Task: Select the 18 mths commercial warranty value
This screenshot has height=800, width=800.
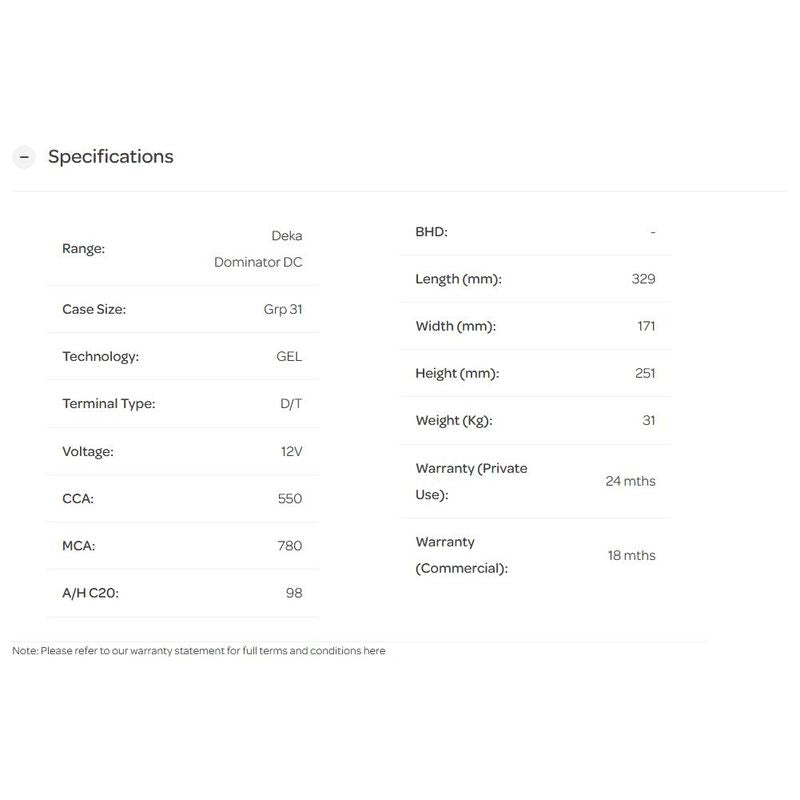Action: tap(632, 555)
